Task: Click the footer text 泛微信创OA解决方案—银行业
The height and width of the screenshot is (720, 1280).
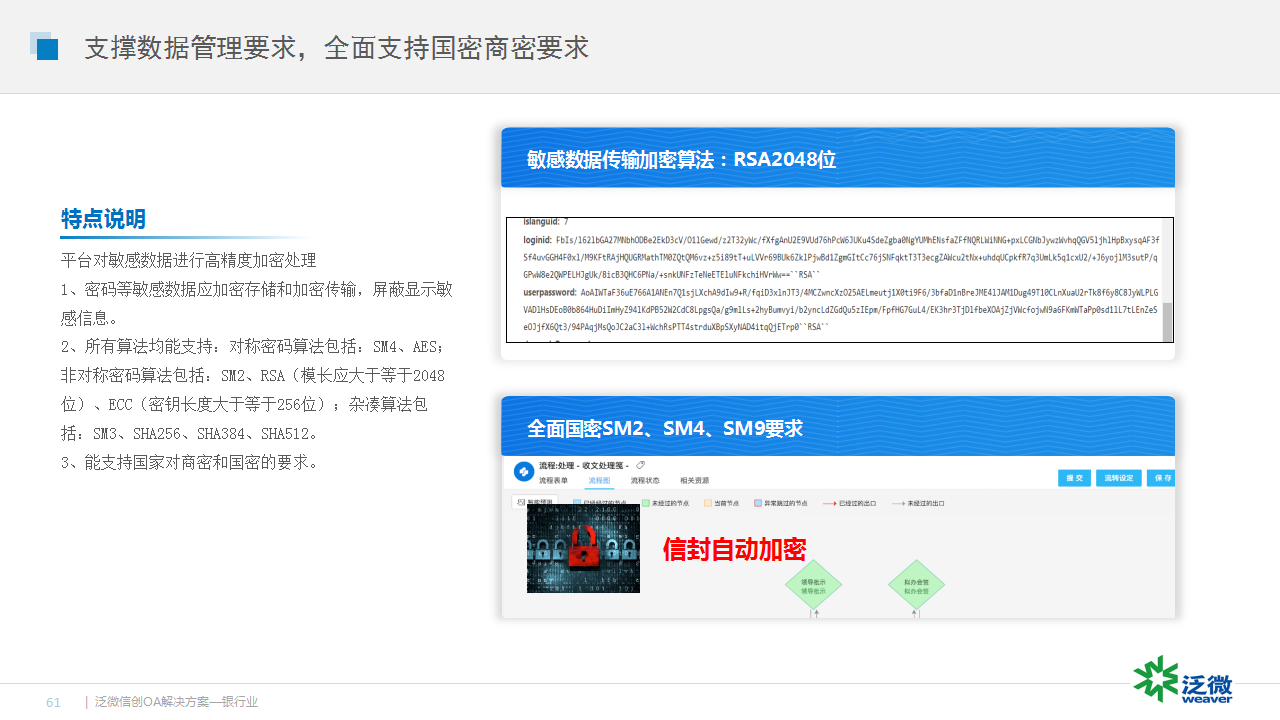Action: pos(176,702)
